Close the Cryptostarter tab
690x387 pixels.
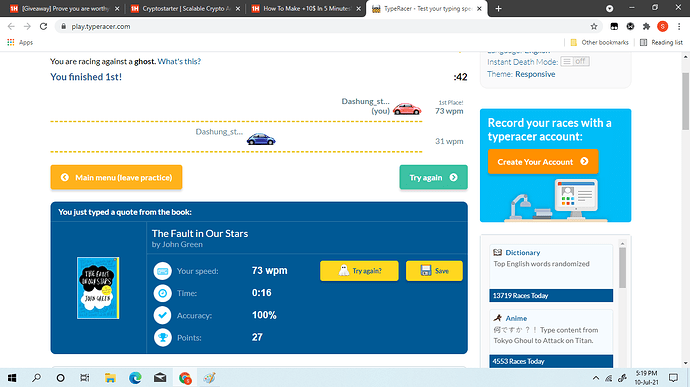[x=238, y=8]
